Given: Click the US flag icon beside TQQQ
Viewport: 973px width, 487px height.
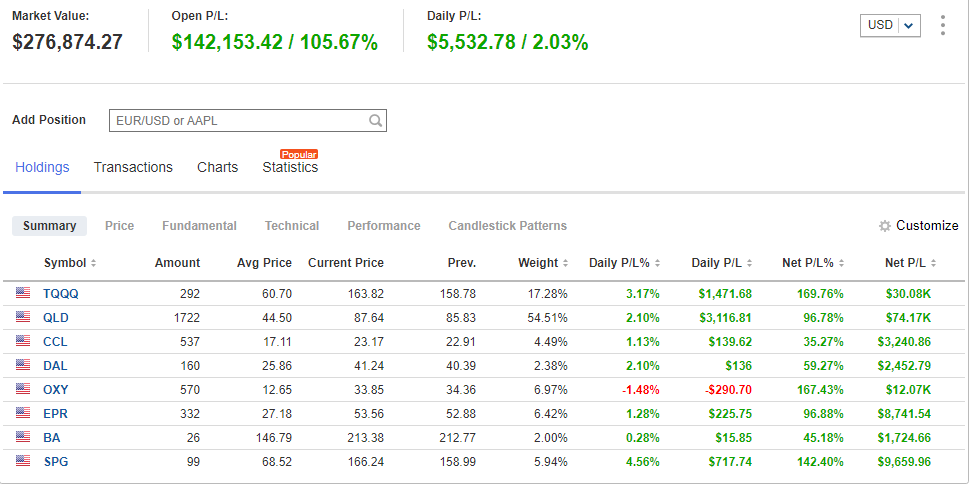Looking at the screenshot, I should 23,293.
